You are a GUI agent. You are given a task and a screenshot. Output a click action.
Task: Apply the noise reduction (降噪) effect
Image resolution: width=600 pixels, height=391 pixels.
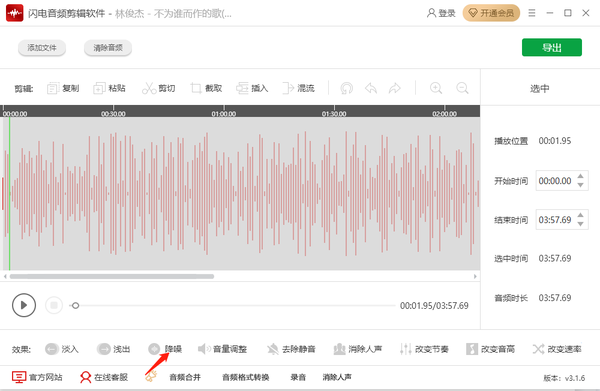[165, 349]
